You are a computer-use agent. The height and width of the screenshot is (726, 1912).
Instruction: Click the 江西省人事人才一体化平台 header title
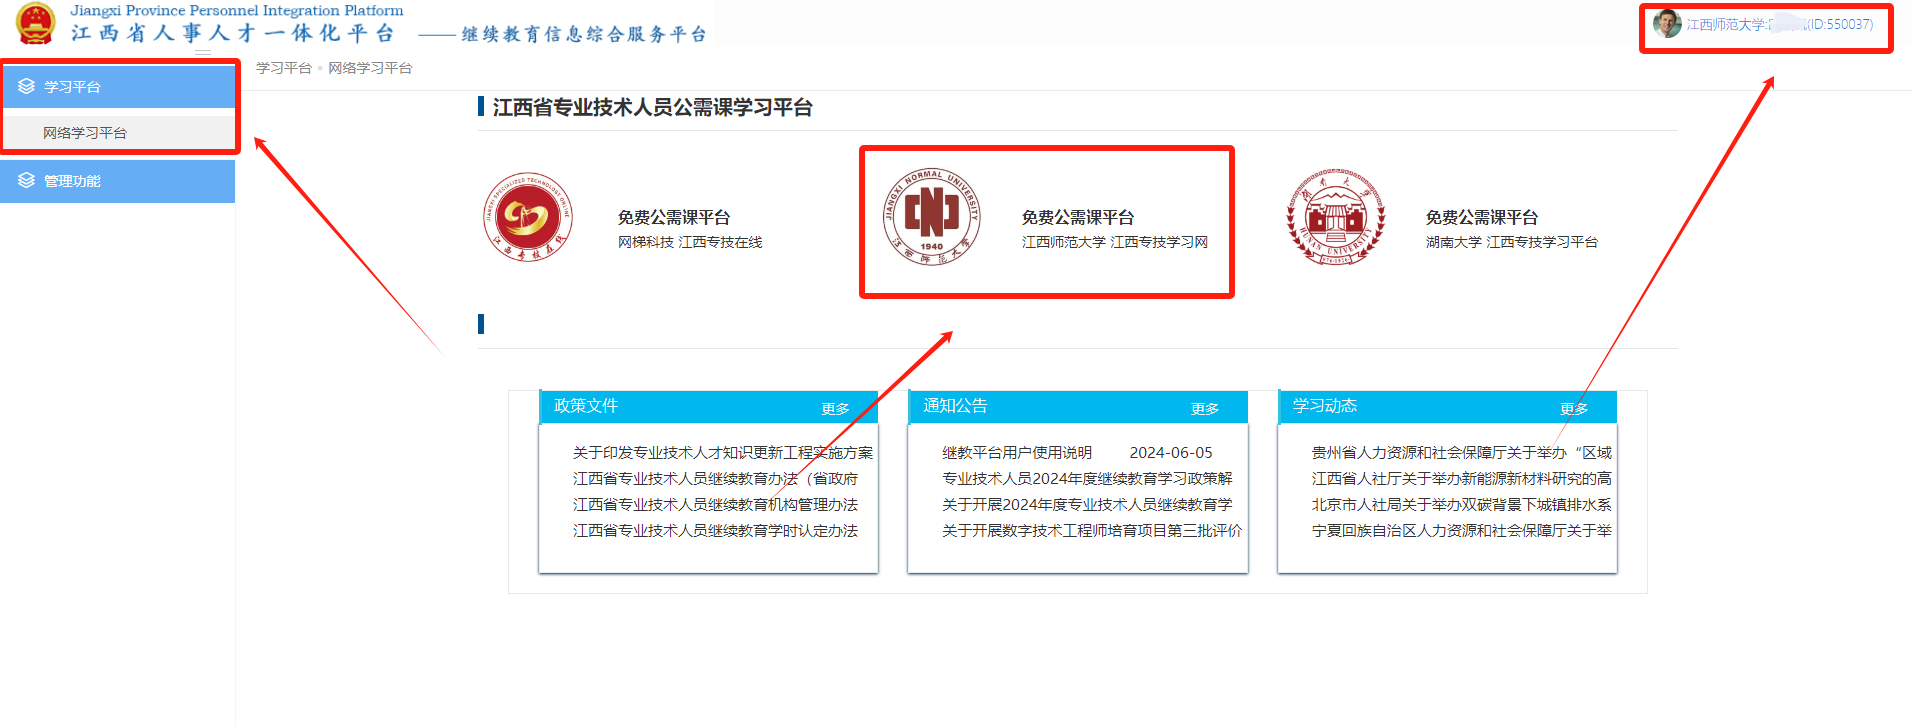pos(233,33)
